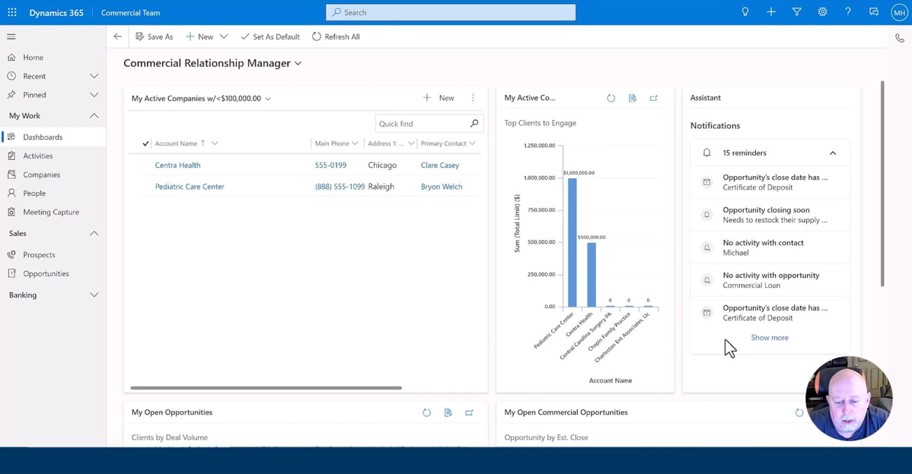Call phone number (888) 555-1099
This screenshot has height=474, width=912.
coord(340,187)
